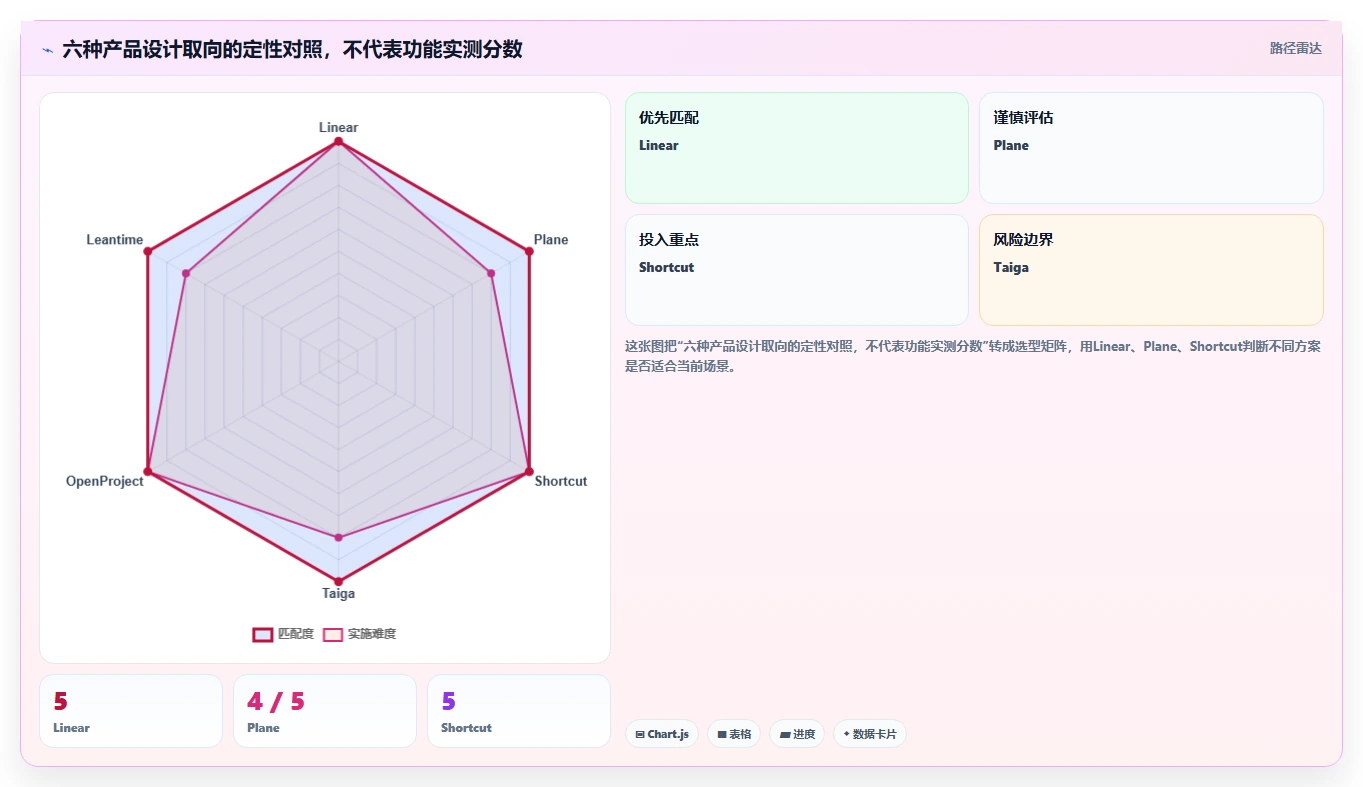This screenshot has width=1363, height=787.
Task: Click the 实施难度 legend color box
Action: (x=333, y=634)
